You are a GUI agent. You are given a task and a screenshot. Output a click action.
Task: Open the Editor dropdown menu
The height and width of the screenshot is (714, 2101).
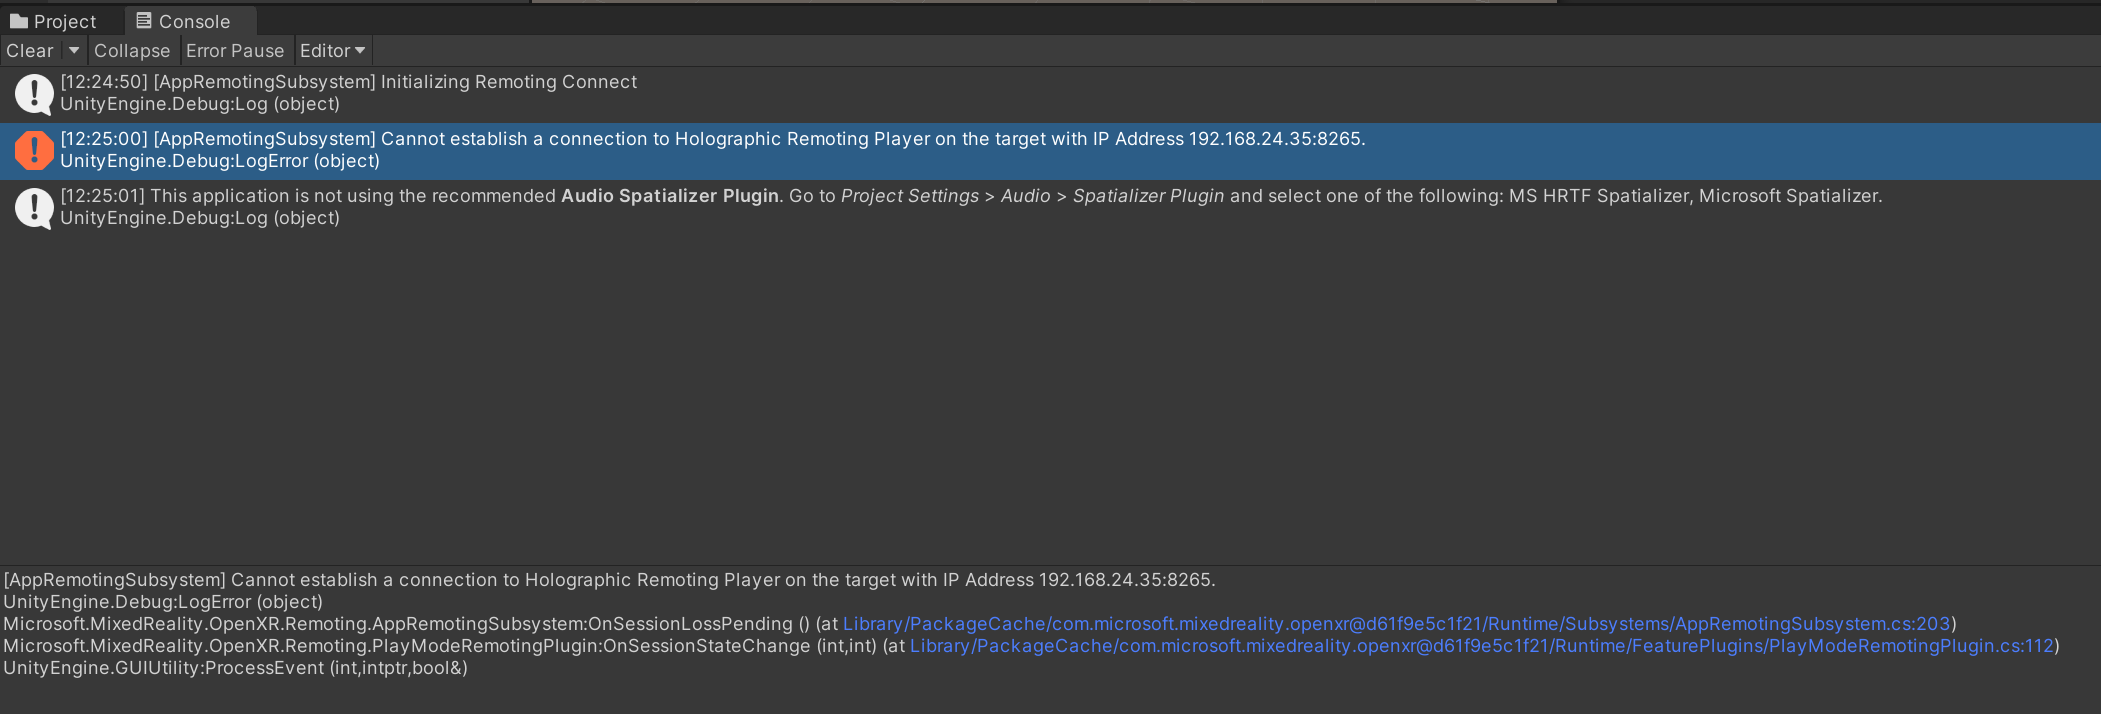coord(333,50)
